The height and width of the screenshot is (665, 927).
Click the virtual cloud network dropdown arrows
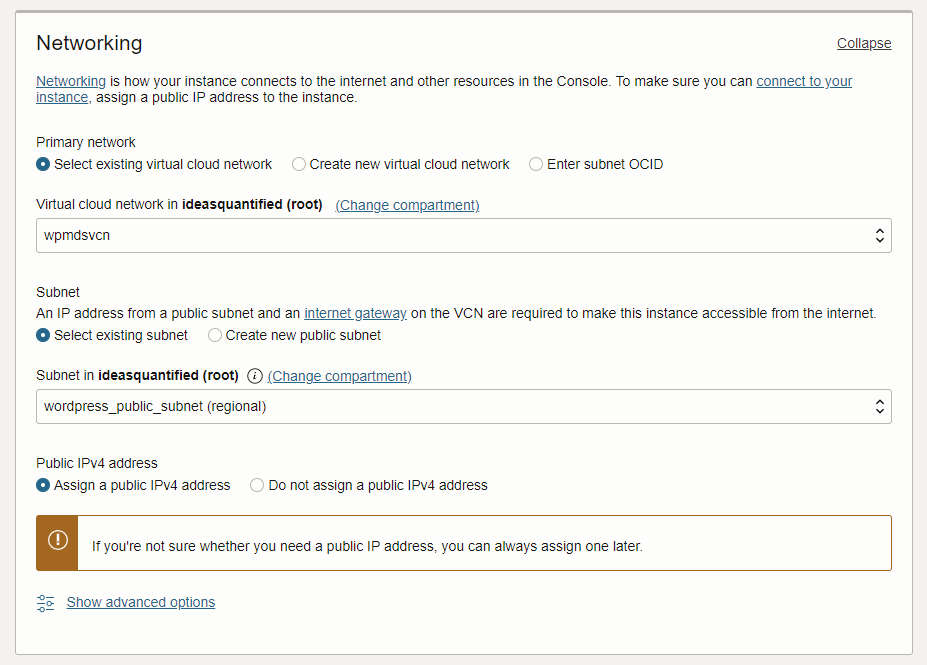click(880, 235)
